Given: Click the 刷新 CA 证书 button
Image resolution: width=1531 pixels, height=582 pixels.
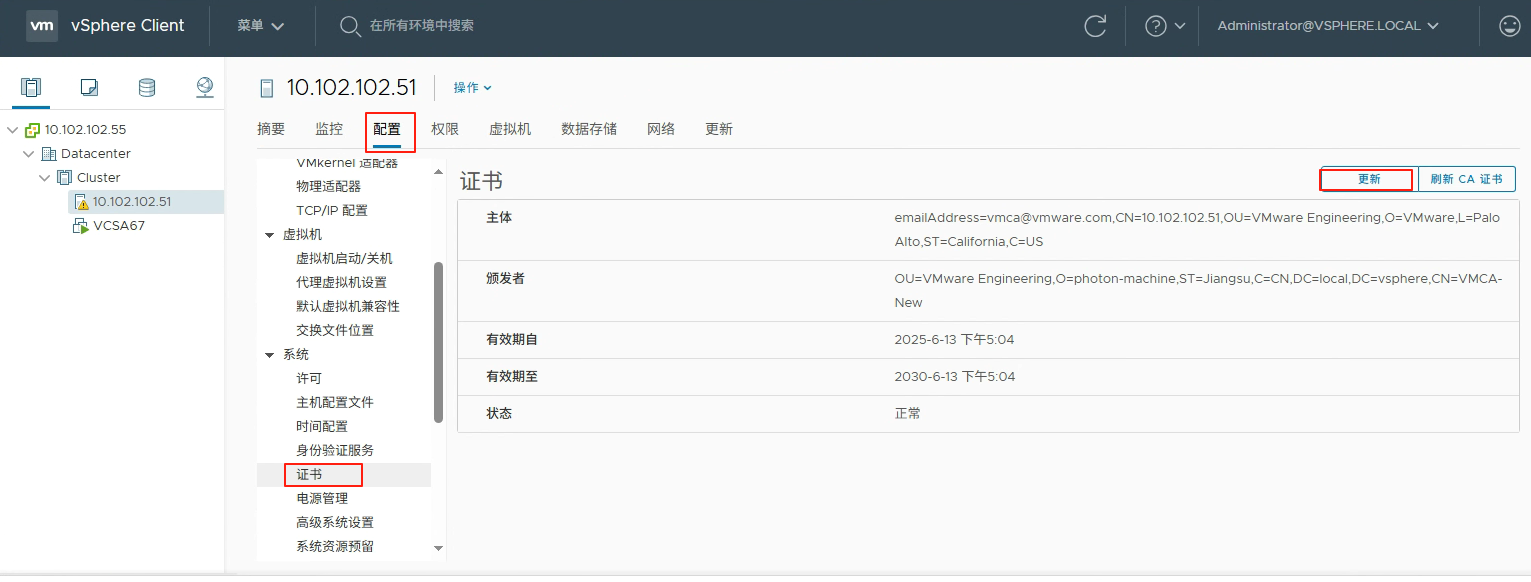Looking at the screenshot, I should (x=1466, y=179).
